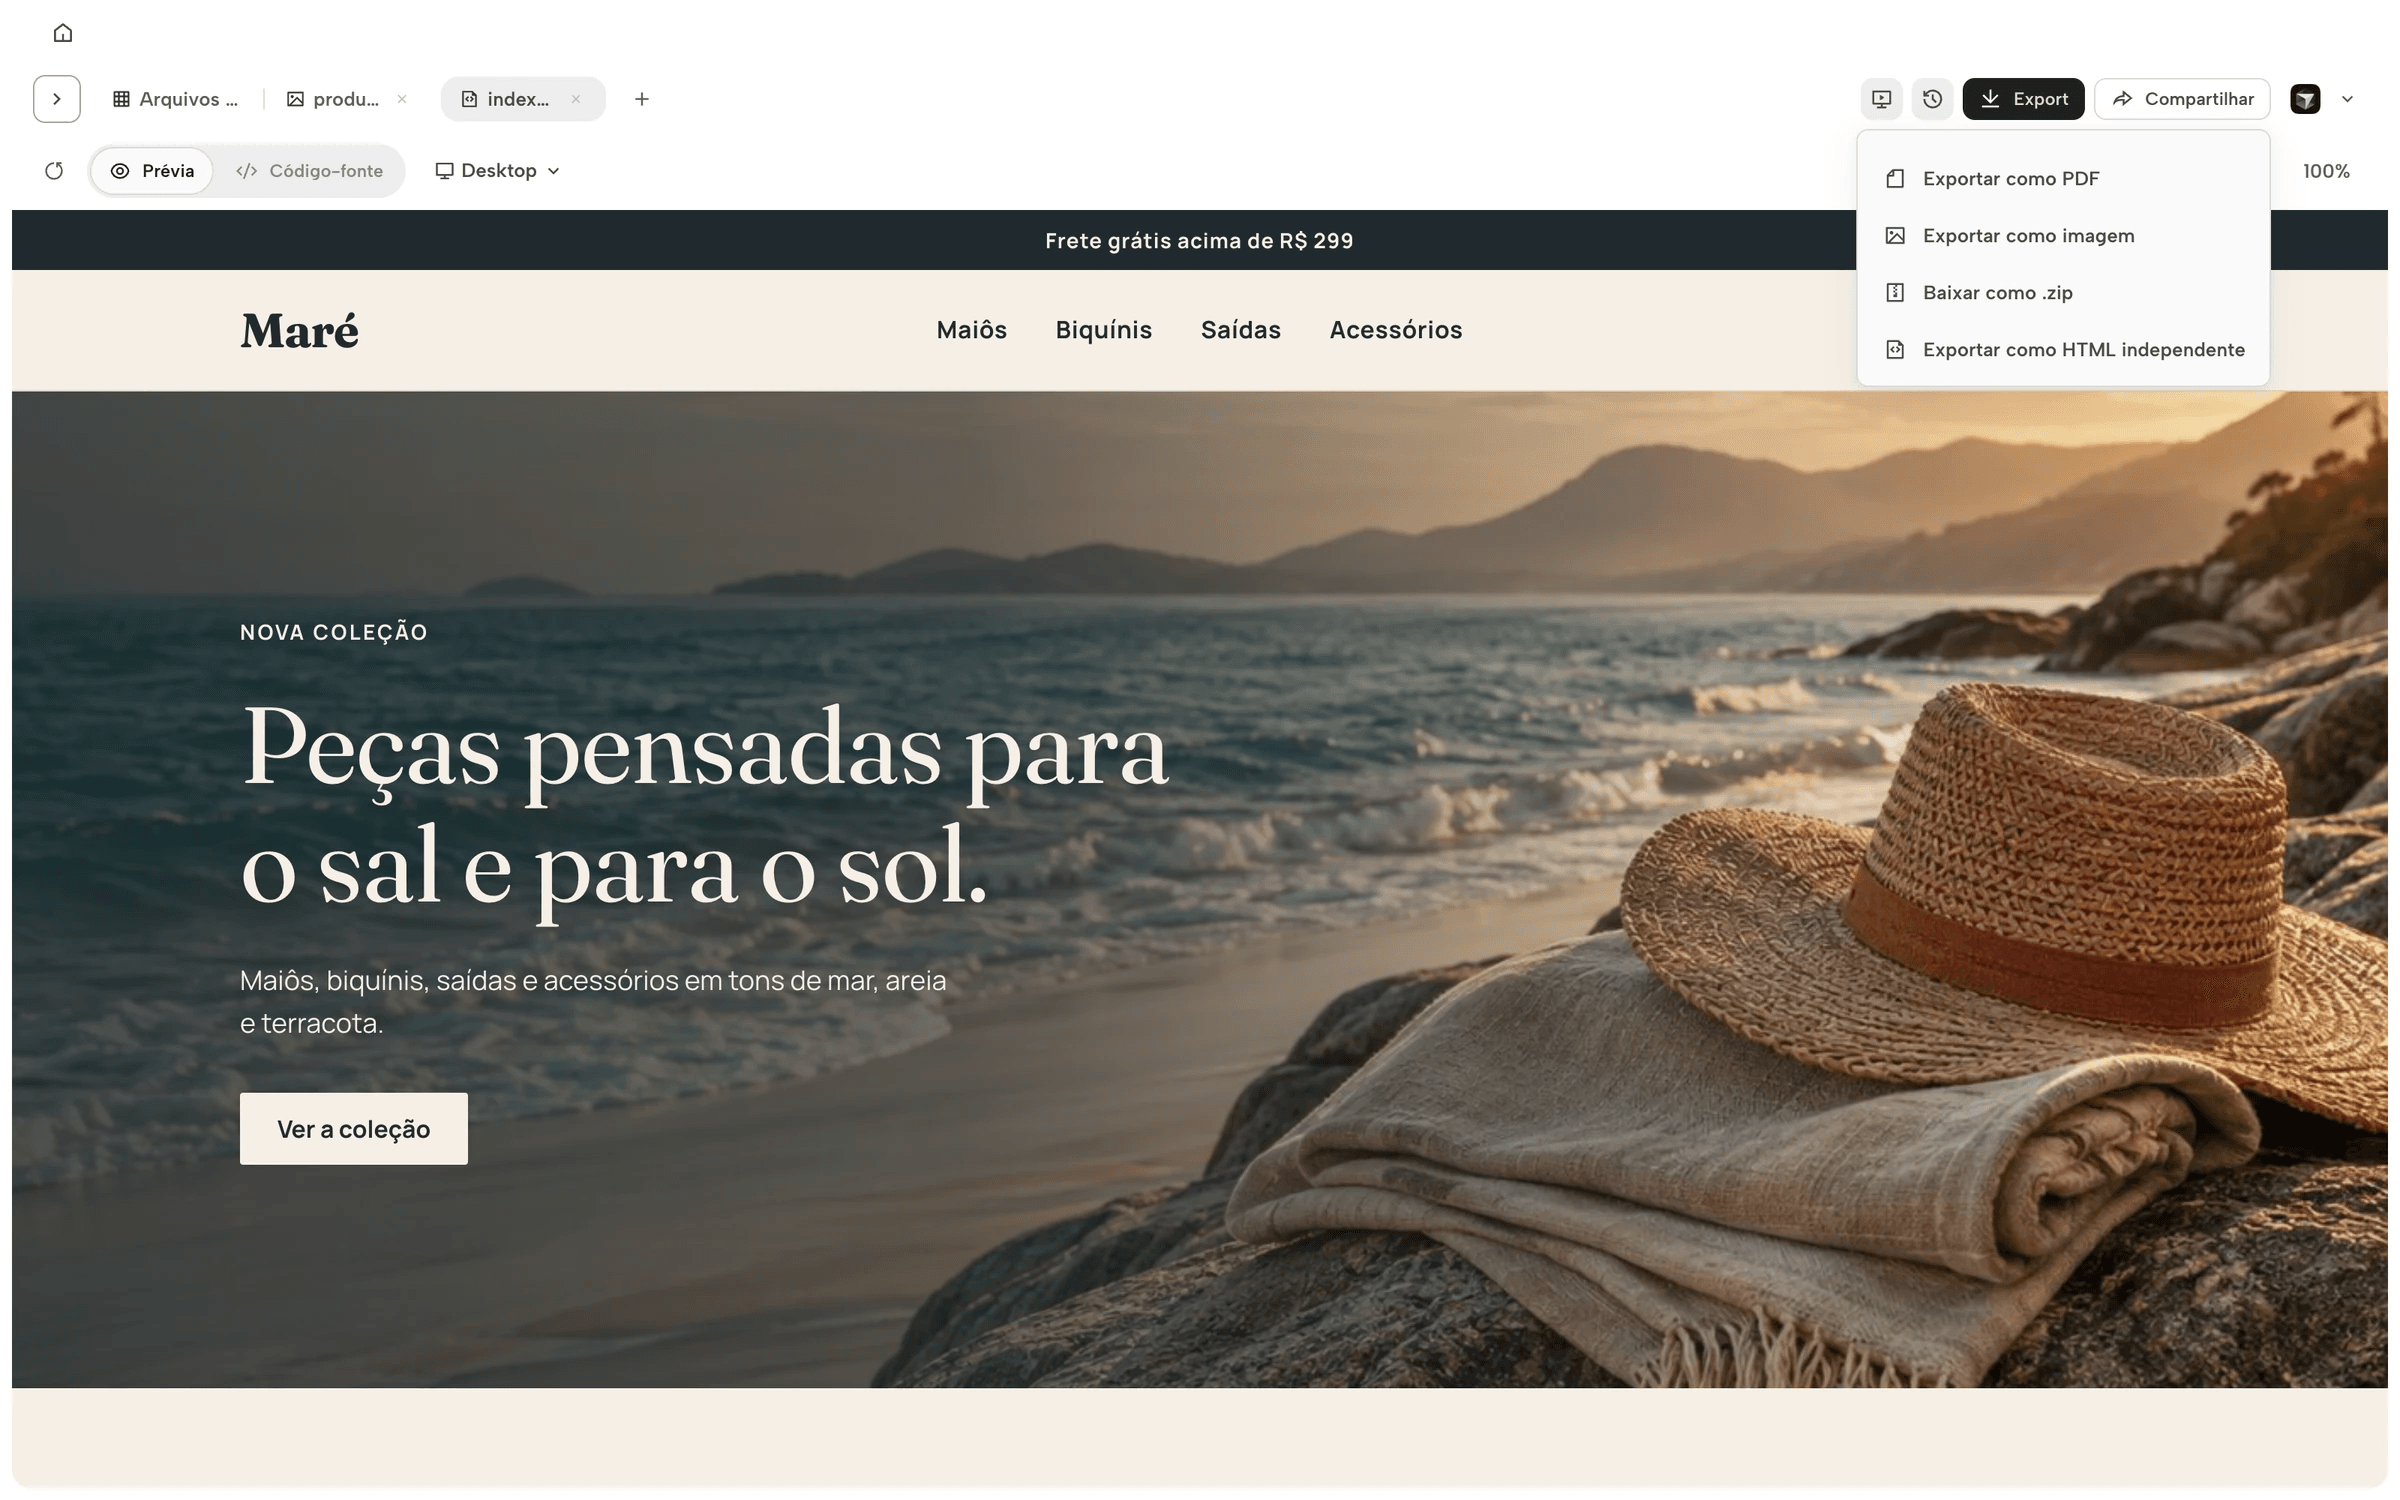Screen dimensions: 2400x1500
Task: Open the Maiôs nav link
Action: pos(971,330)
